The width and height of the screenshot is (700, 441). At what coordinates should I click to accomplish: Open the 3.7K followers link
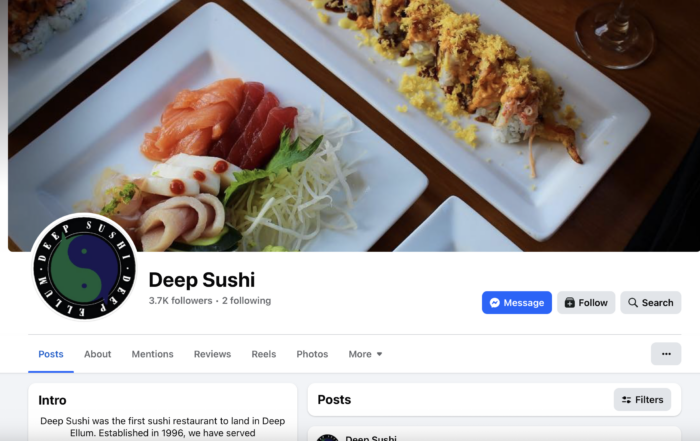pos(180,301)
